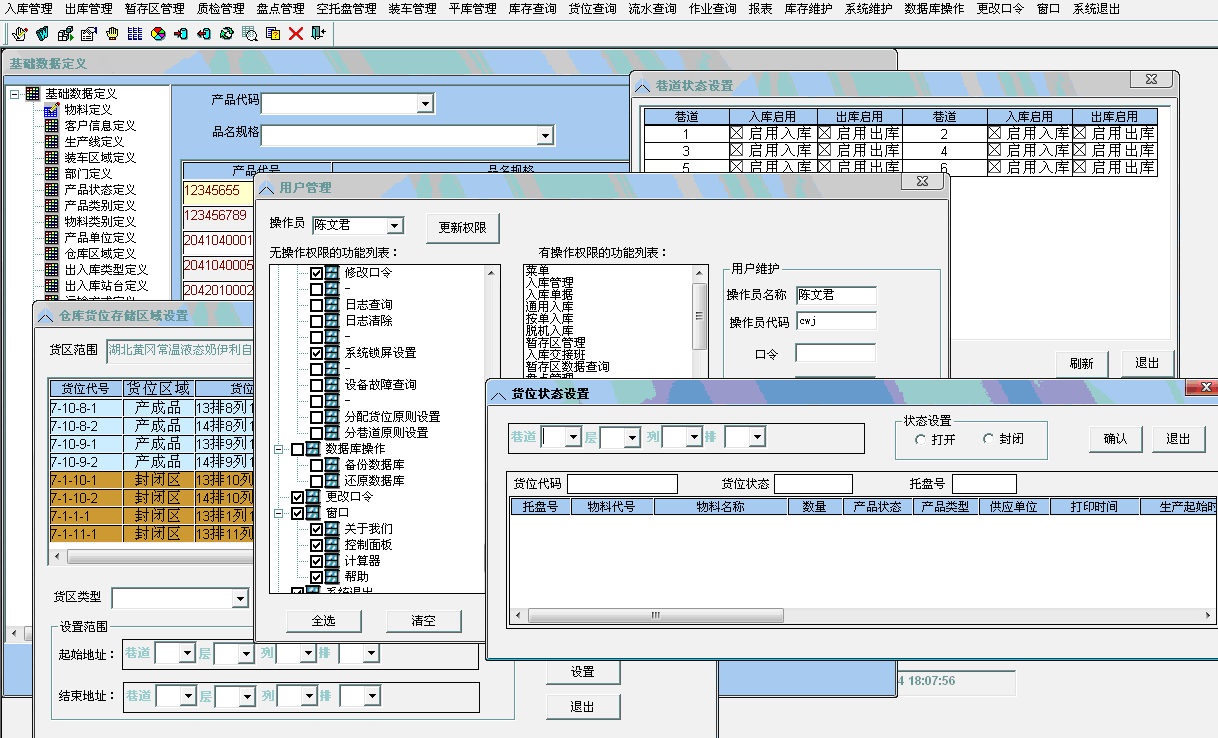Viewport: 1218px width, 738px height.
Task: Collapse the 数据库操作 tree node
Action: tap(279, 449)
